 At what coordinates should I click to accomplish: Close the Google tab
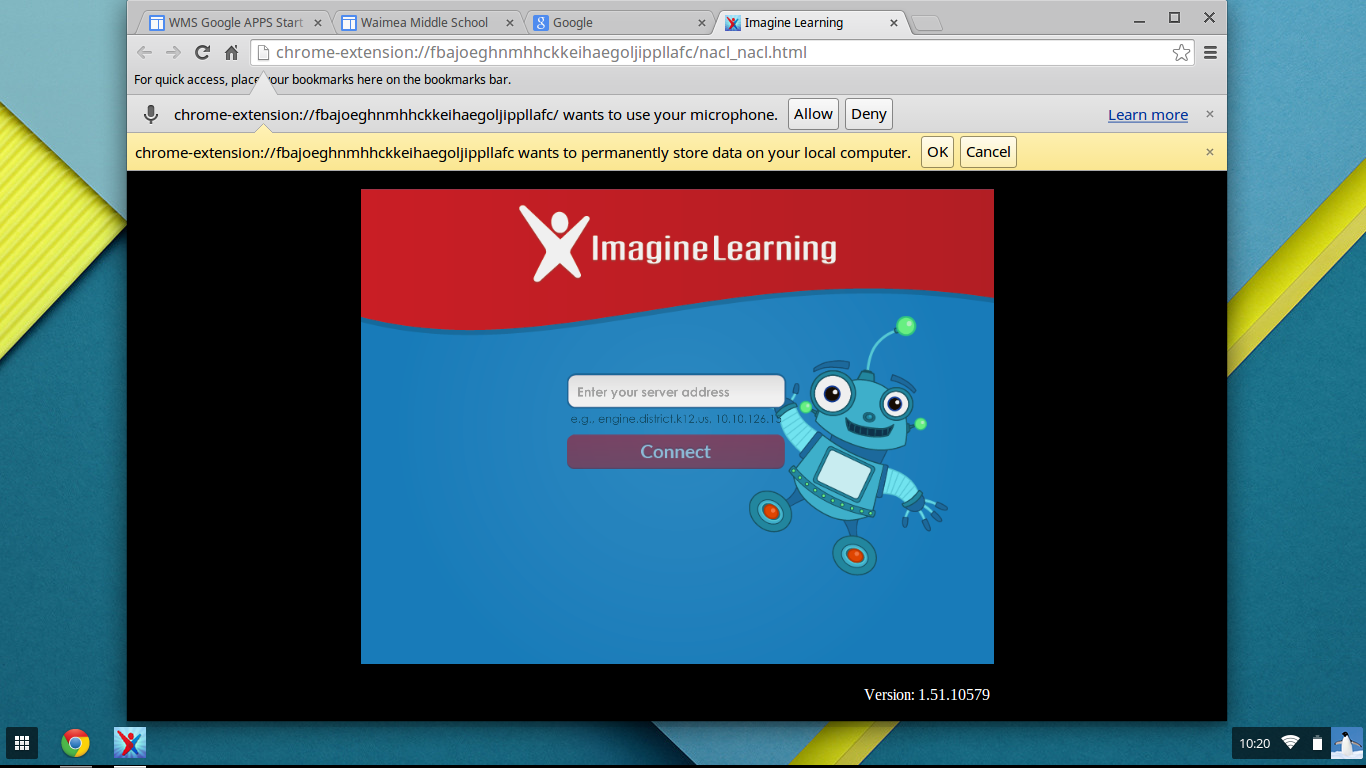[701, 23]
